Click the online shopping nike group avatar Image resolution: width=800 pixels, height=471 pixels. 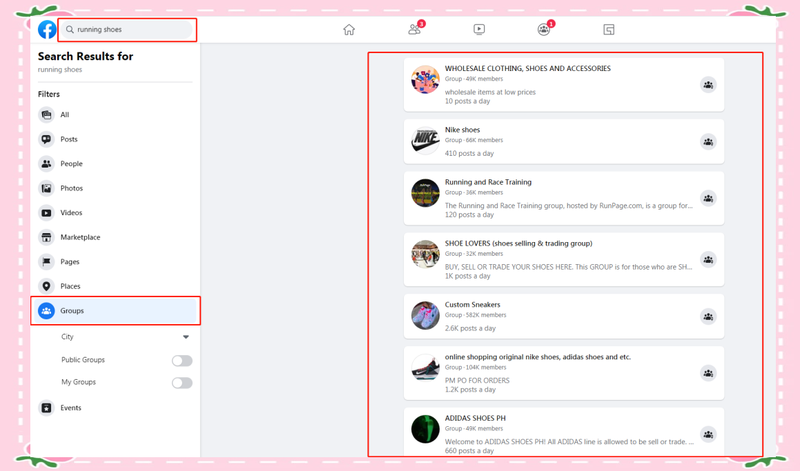(x=426, y=368)
